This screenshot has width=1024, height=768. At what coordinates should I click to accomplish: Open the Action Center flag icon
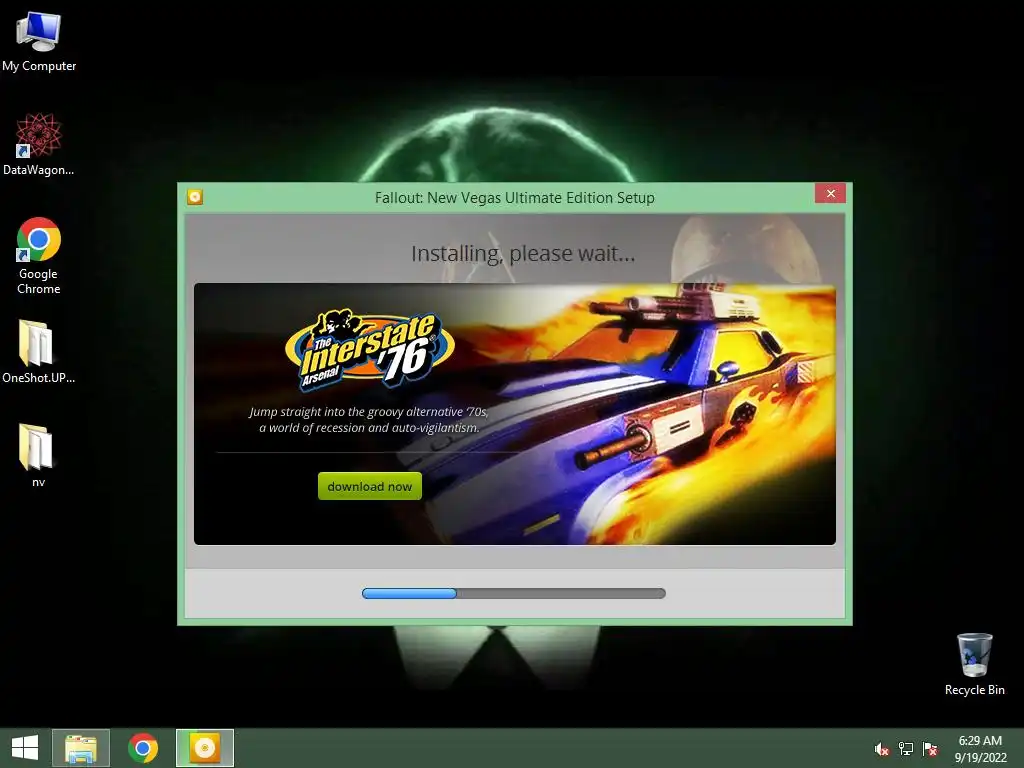(930, 749)
